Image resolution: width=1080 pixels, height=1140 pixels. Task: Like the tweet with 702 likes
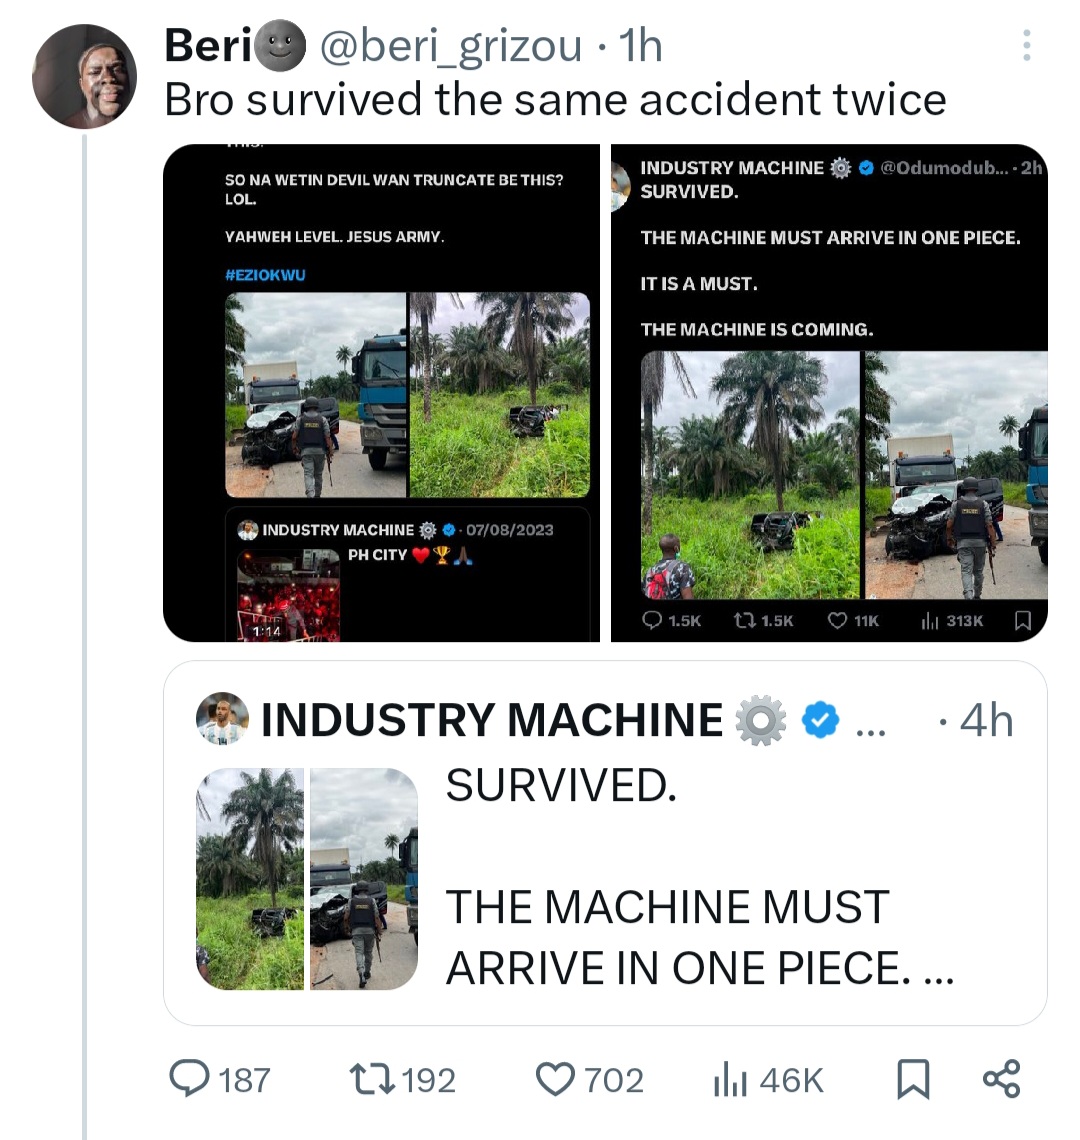coord(556,1079)
